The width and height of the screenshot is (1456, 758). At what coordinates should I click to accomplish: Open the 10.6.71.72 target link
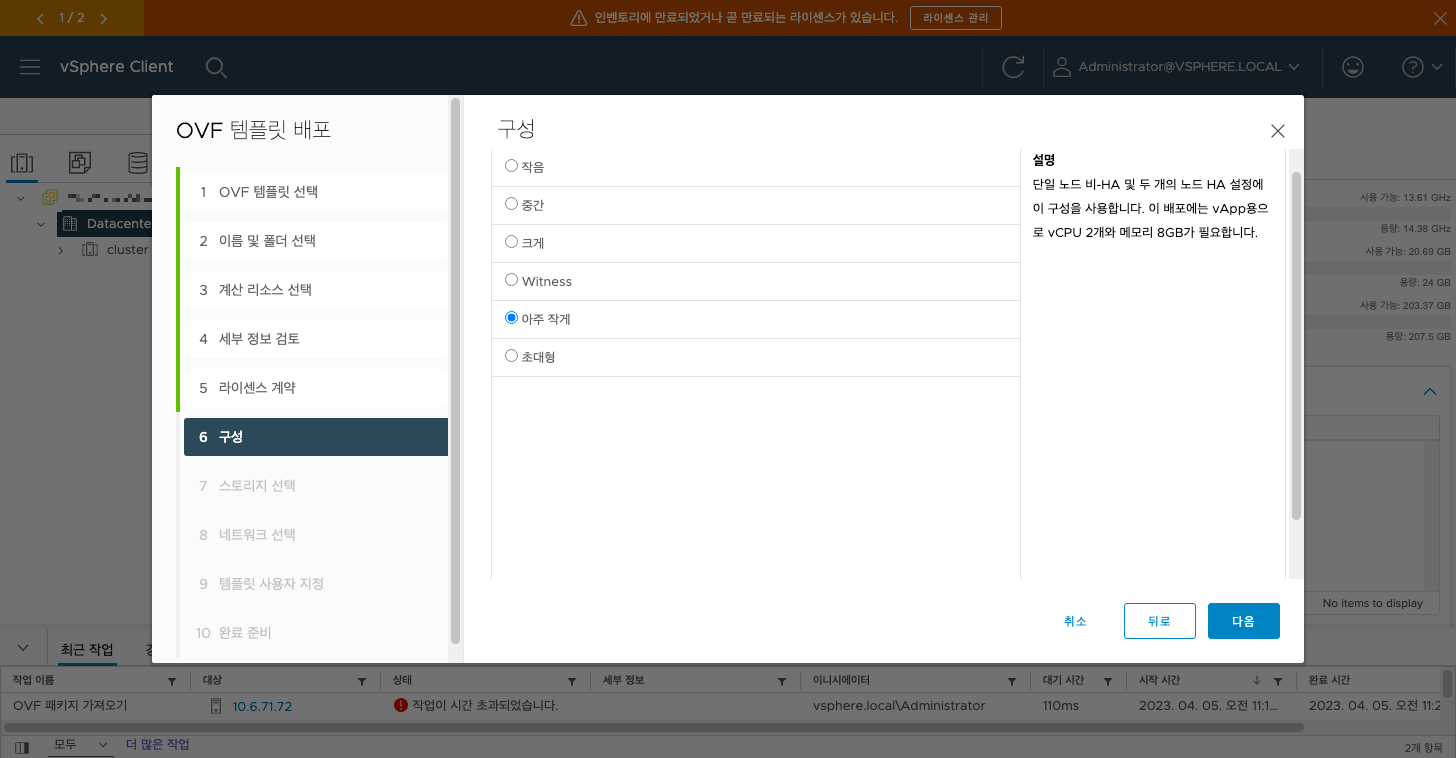pos(262,706)
